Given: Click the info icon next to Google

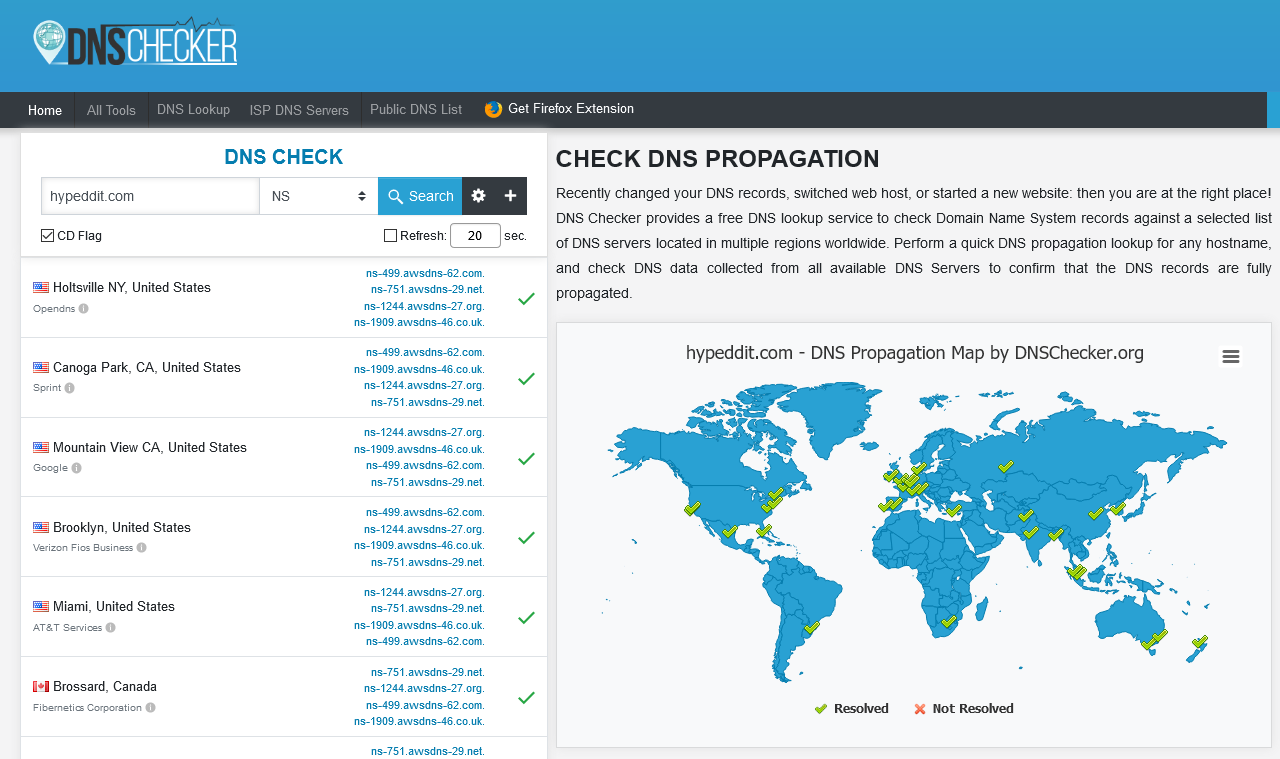Looking at the screenshot, I should [77, 467].
